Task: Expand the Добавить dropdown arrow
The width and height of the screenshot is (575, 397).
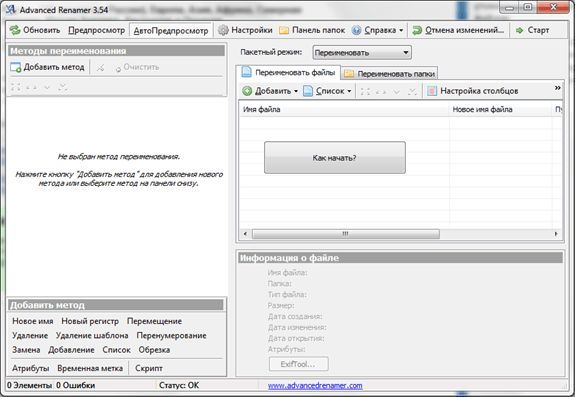Action: pos(296,91)
